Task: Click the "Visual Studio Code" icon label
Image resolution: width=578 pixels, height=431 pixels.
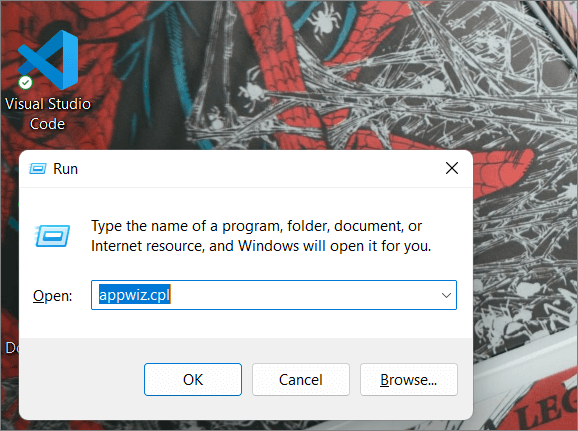Action: click(x=48, y=114)
